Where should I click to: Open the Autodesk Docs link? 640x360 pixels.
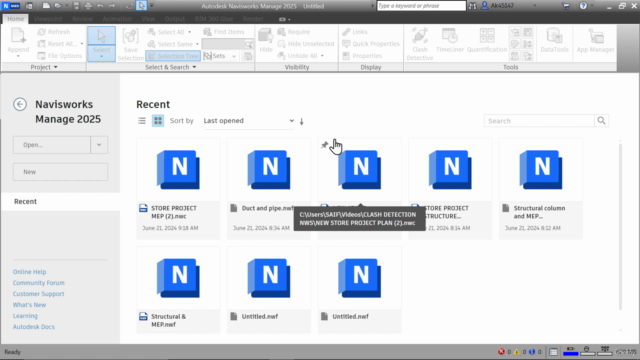pos(33,327)
